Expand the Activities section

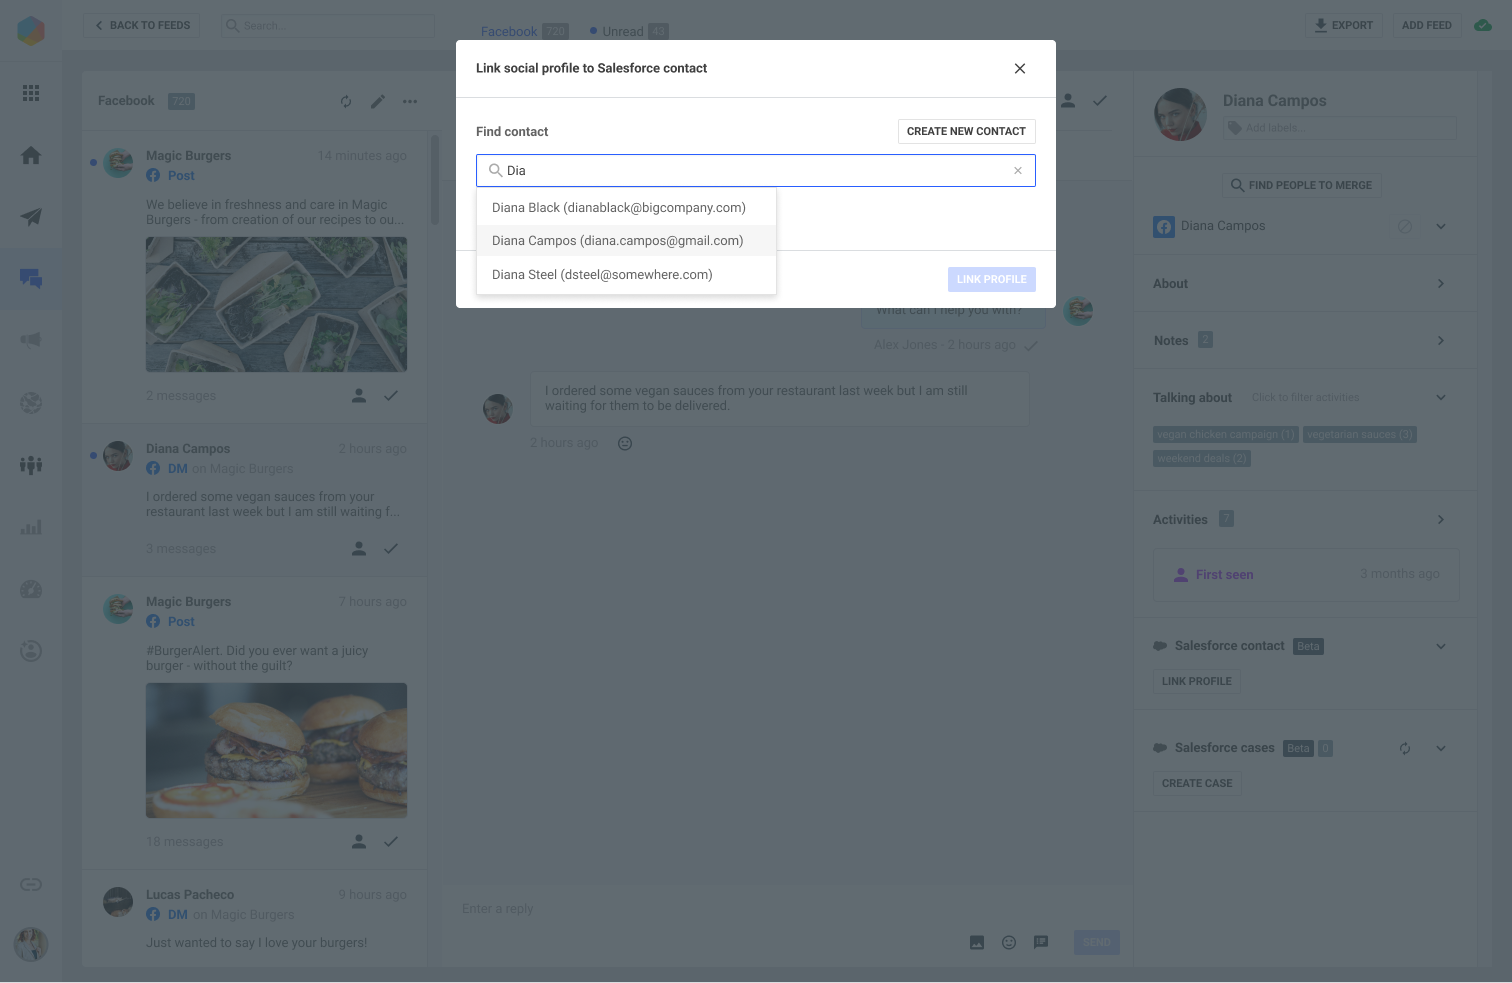[1441, 520]
